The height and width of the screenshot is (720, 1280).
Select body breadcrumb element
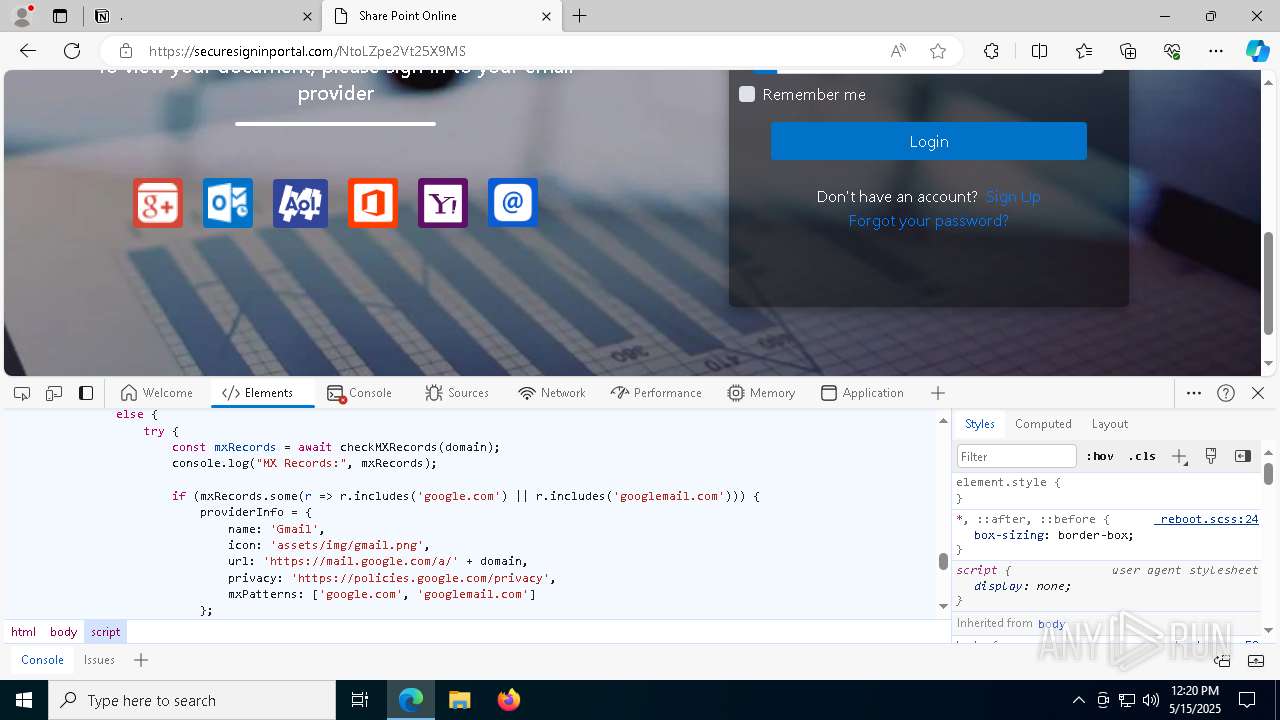click(x=63, y=632)
